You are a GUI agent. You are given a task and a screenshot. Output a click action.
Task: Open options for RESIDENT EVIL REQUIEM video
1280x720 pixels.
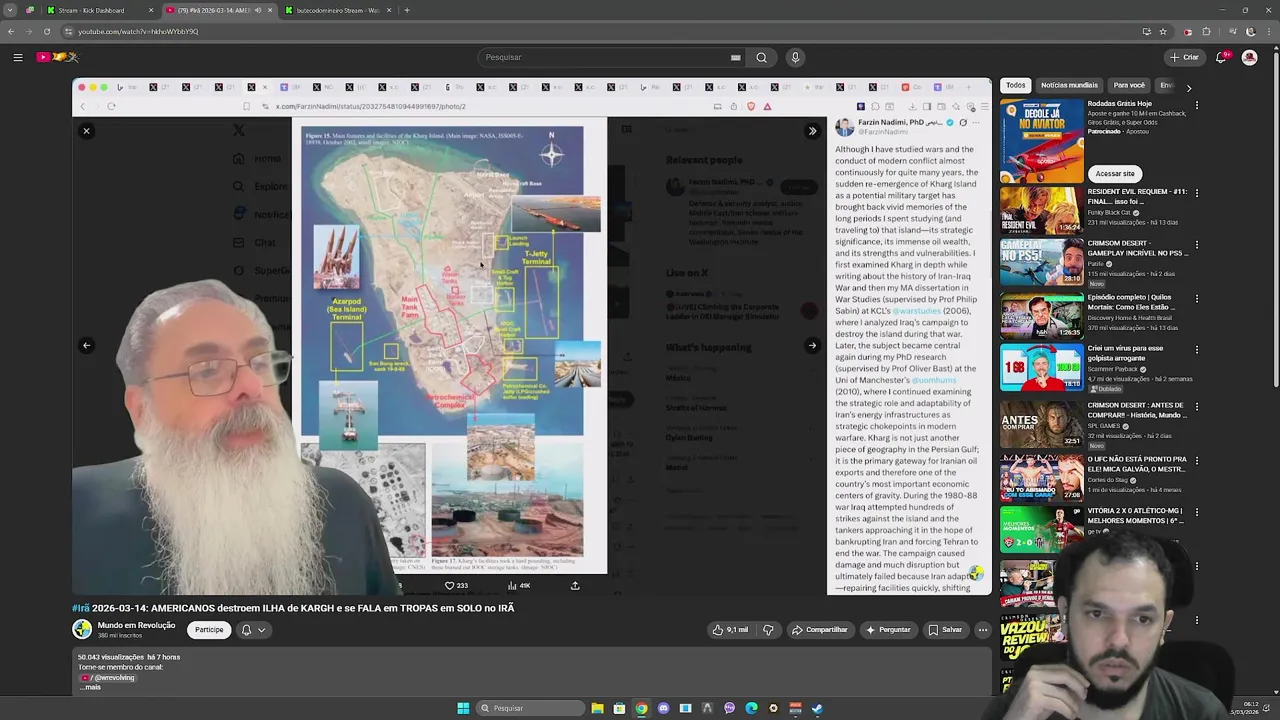point(1197,192)
